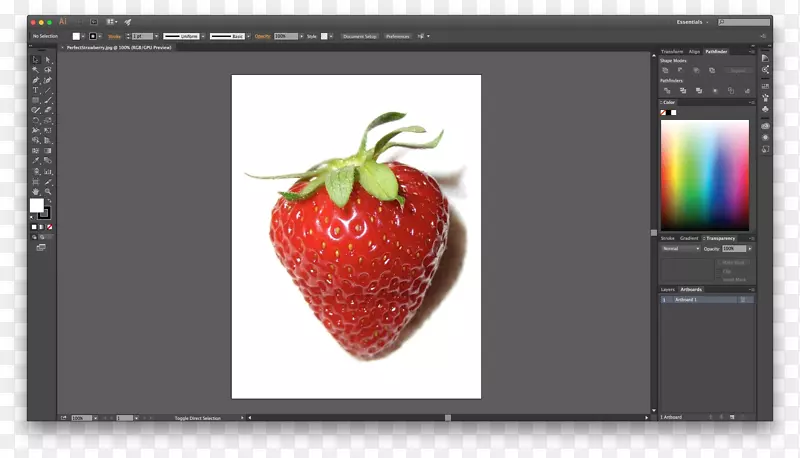Switch to the Layers tab

[667, 289]
